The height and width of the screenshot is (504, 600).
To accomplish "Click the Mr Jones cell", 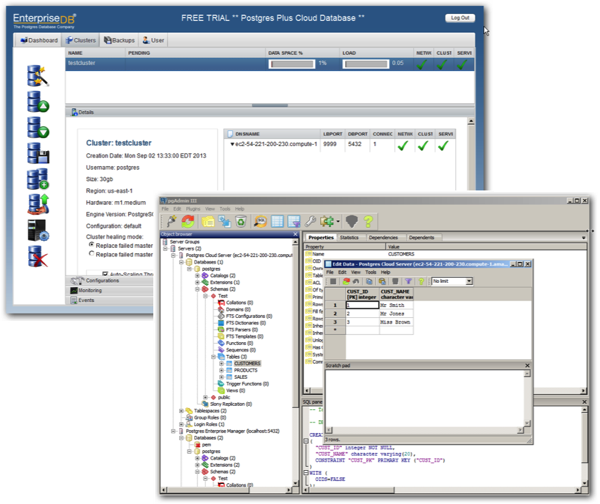I will tap(396, 313).
